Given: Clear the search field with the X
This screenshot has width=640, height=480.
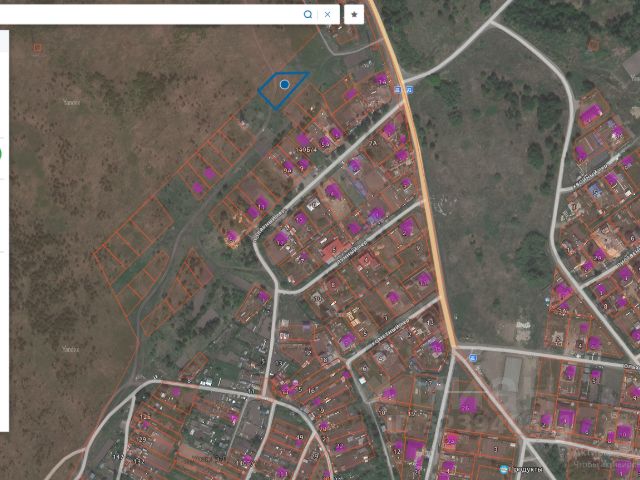Looking at the screenshot, I should click(327, 14).
